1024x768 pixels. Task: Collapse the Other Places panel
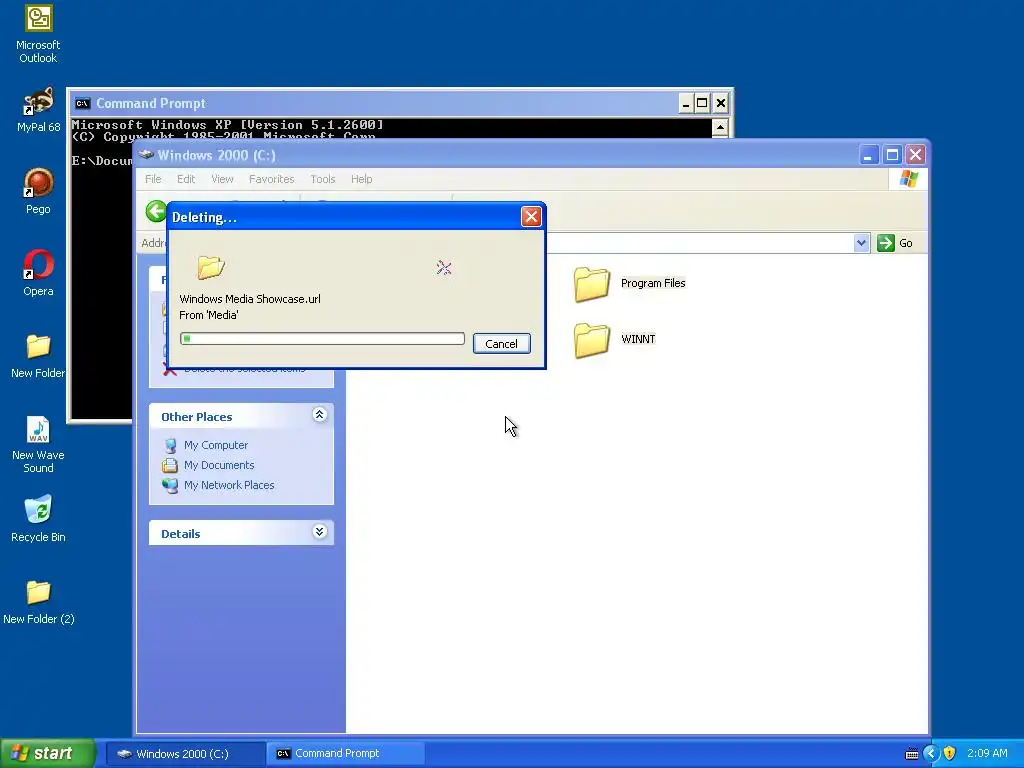(319, 415)
